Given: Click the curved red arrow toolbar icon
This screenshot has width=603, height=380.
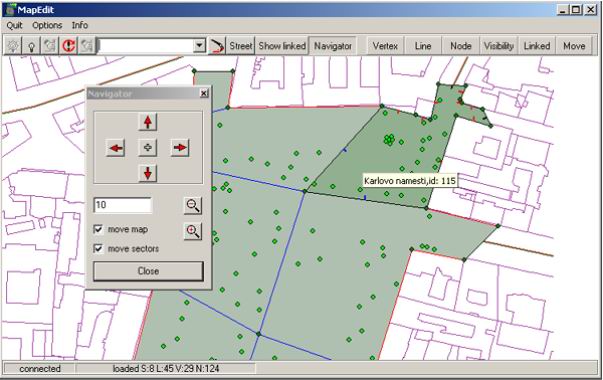Looking at the screenshot, I should (217, 46).
